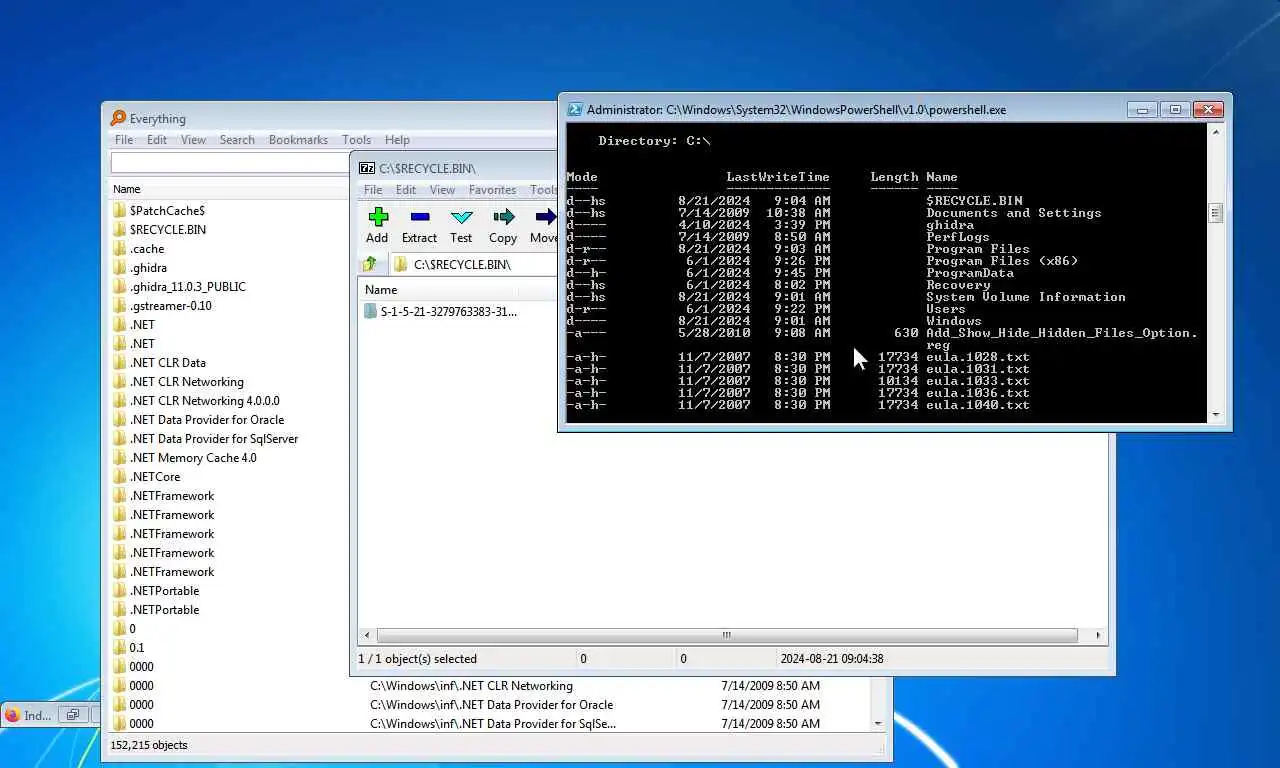Image resolution: width=1280 pixels, height=768 pixels.
Task: Click folder icon beside $RECYCLE.BIN in Everything
Action: click(119, 229)
